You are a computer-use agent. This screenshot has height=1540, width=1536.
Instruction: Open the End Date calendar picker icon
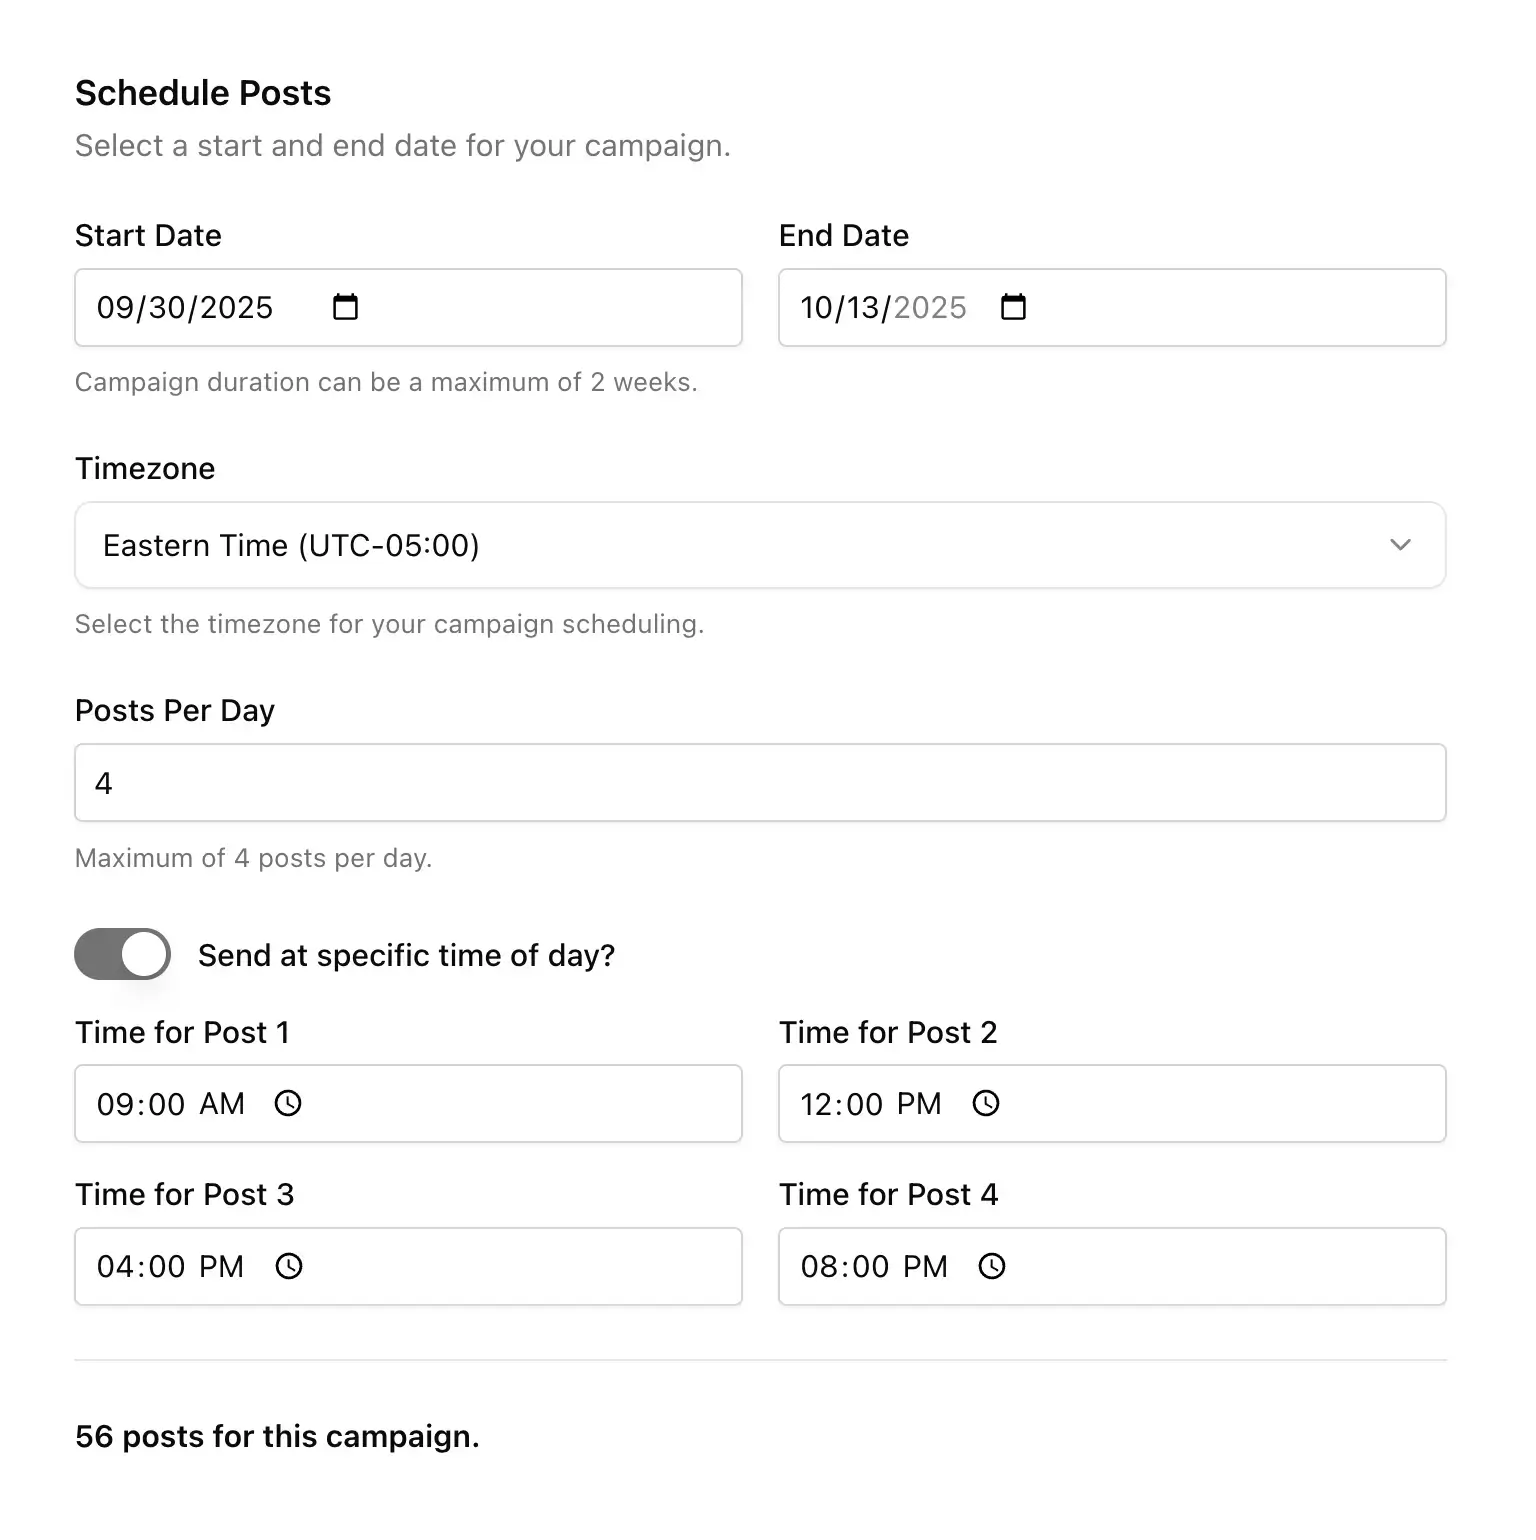[x=1013, y=307]
